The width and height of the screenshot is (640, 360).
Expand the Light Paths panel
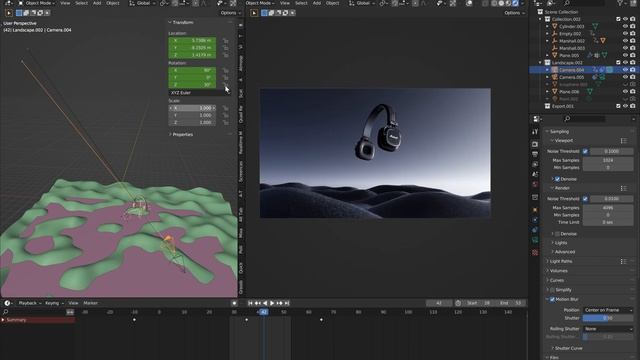(x=561, y=261)
